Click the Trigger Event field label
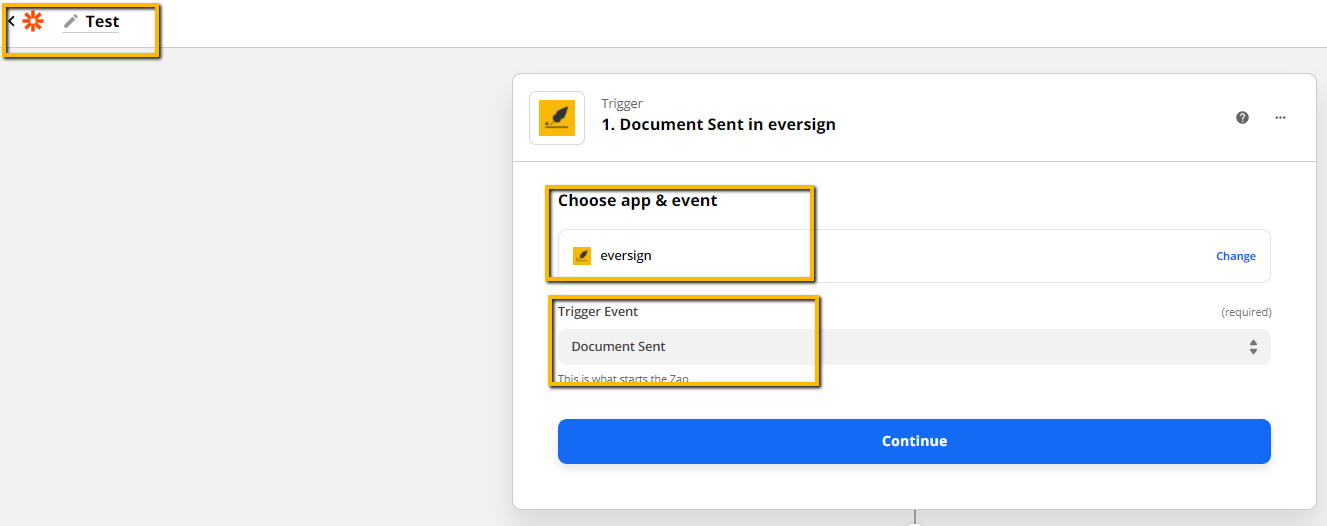 [598, 312]
